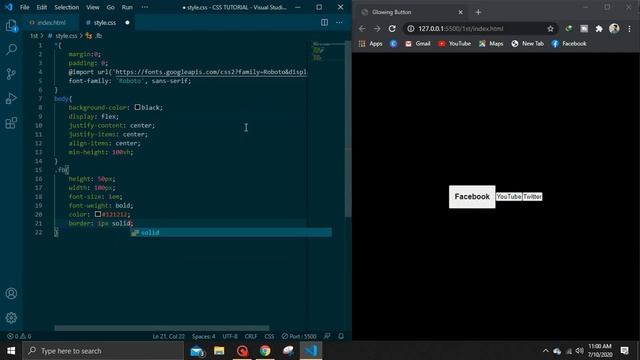
Task: Click the taskbar search box
Action: tap(103, 351)
